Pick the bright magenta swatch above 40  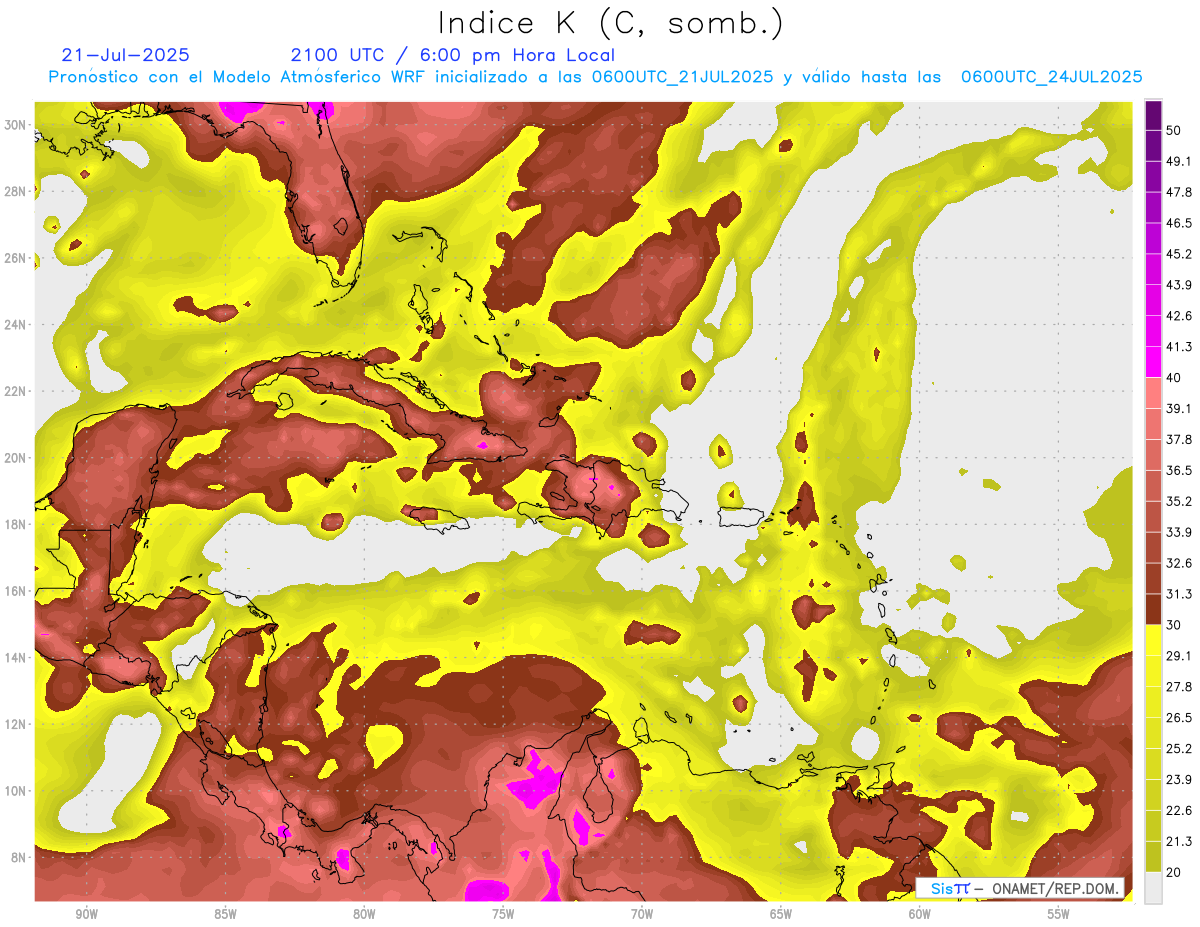(x=1153, y=362)
